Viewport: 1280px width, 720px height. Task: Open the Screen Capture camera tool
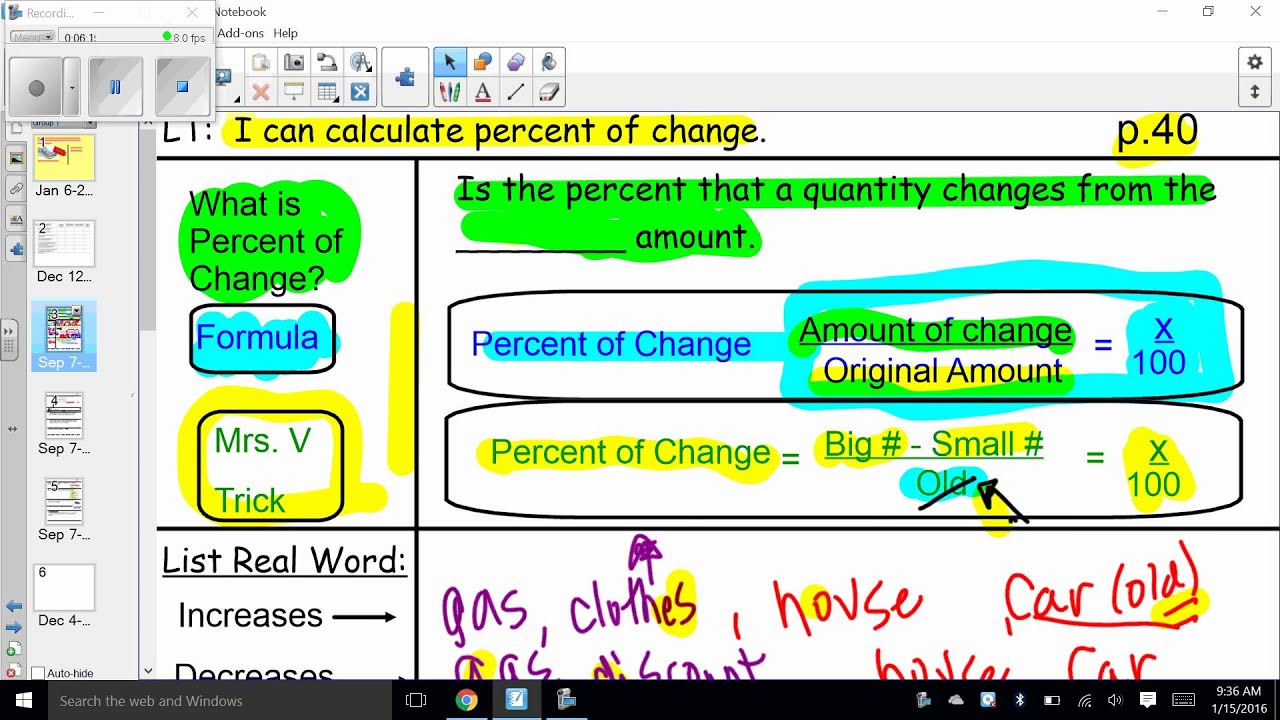[294, 62]
